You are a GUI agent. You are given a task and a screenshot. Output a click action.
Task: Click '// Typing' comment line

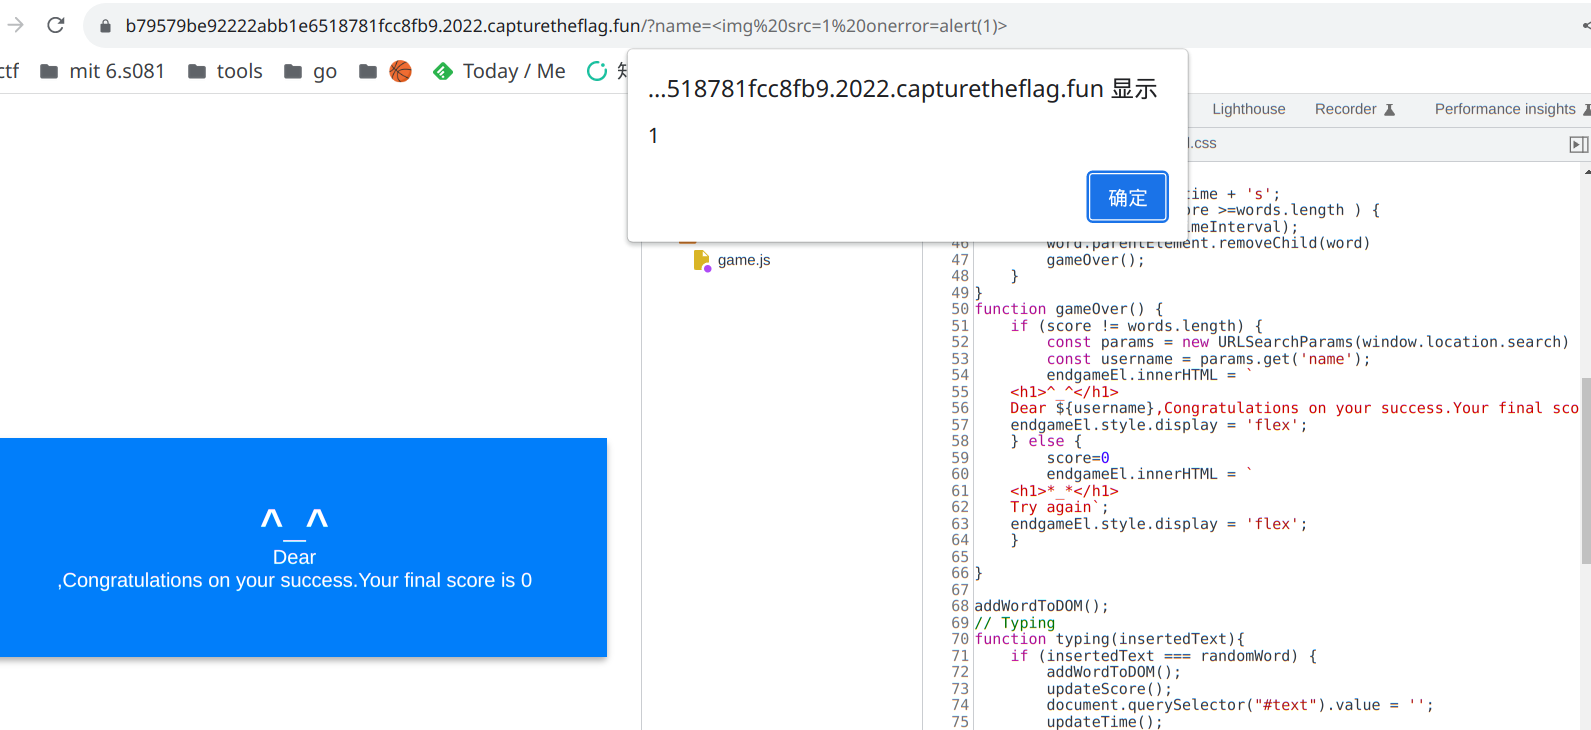tap(1015, 623)
